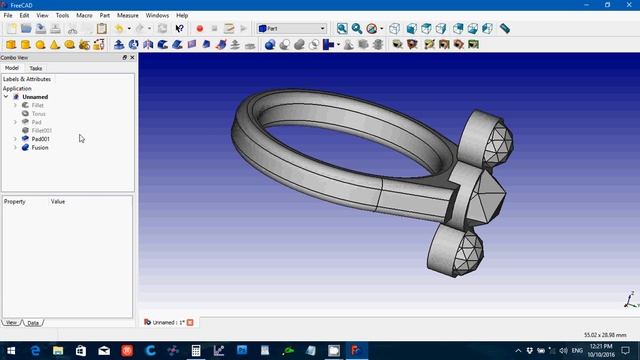Open the Part menu
Image resolution: width=640 pixels, height=360 pixels.
(104, 15)
